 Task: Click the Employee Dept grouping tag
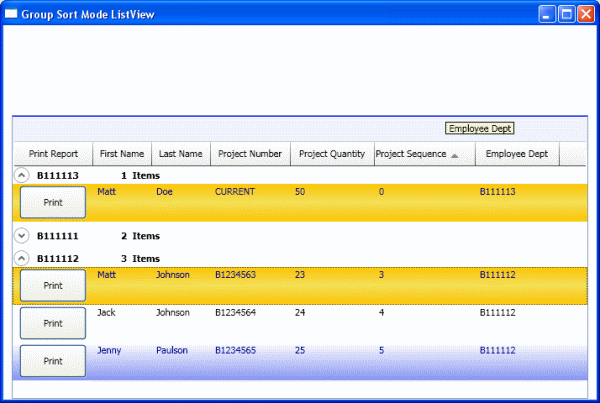(480, 129)
